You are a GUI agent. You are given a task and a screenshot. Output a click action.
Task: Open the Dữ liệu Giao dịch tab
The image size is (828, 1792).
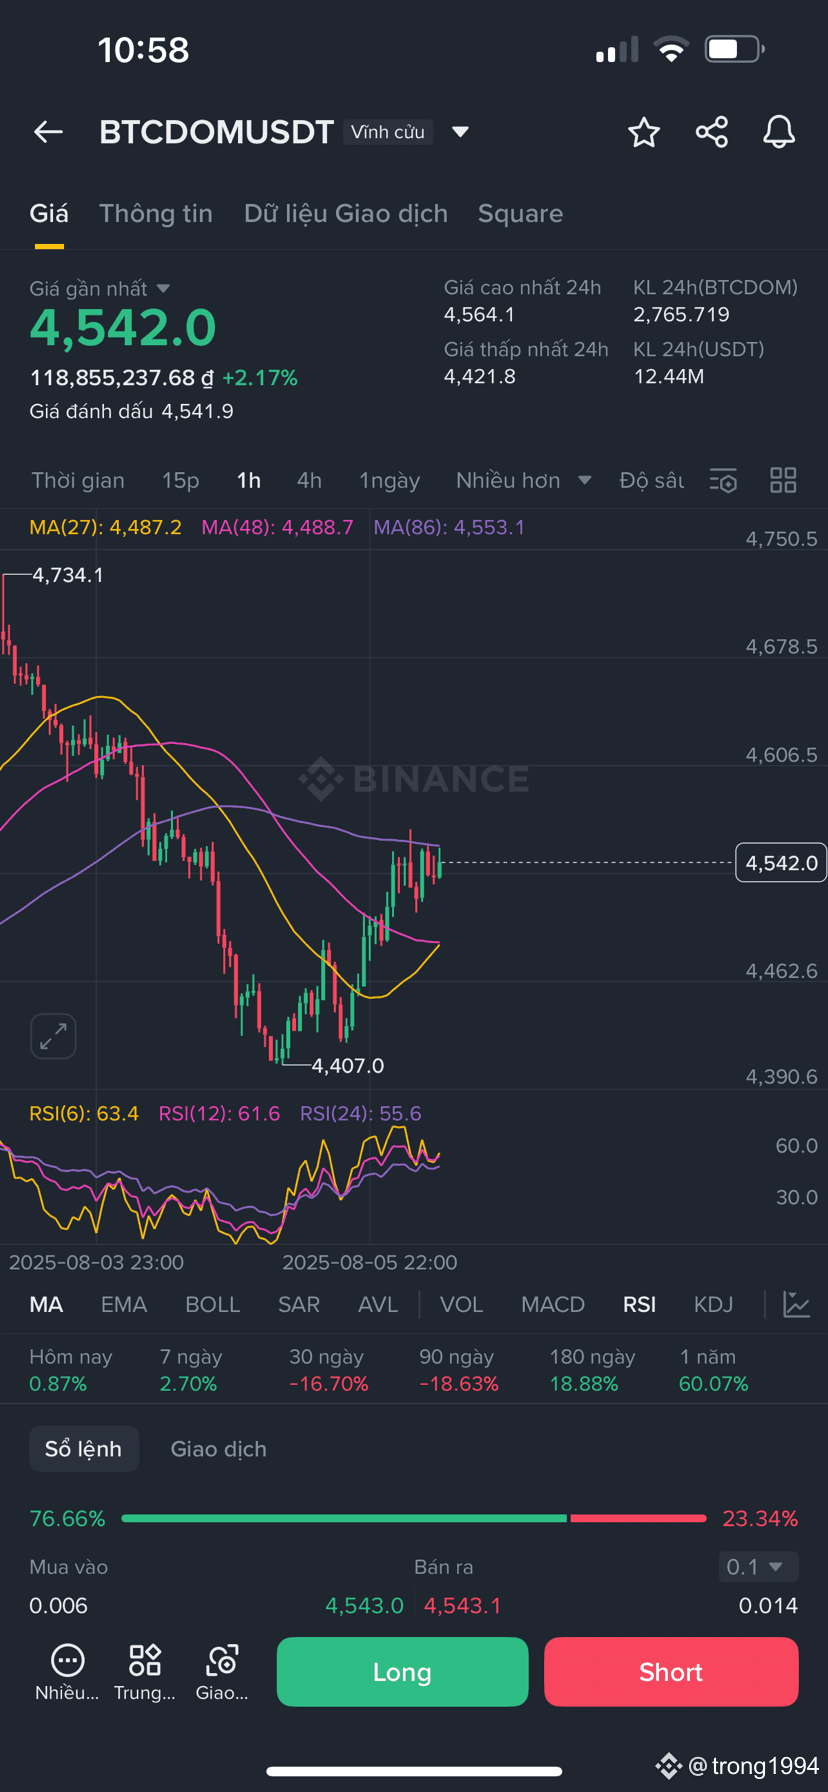[x=346, y=214]
